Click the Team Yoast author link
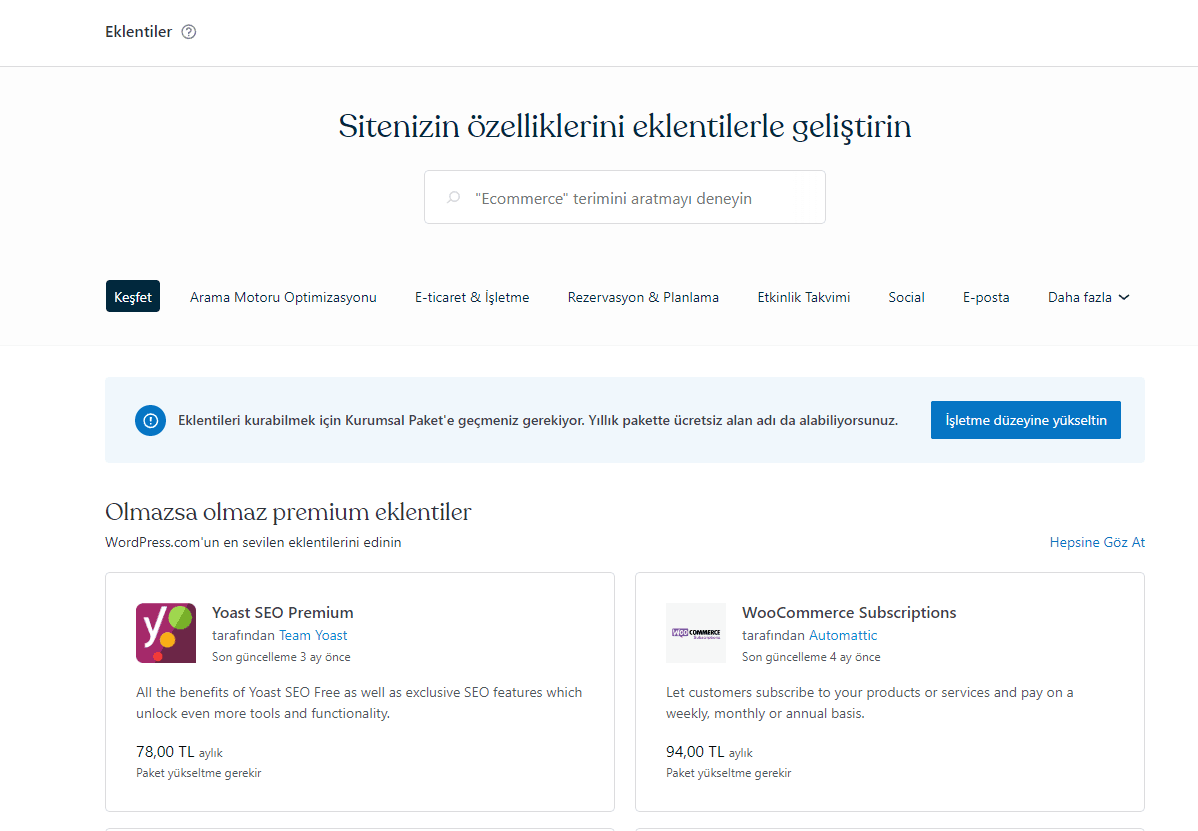This screenshot has height=831, width=1198. click(313, 635)
